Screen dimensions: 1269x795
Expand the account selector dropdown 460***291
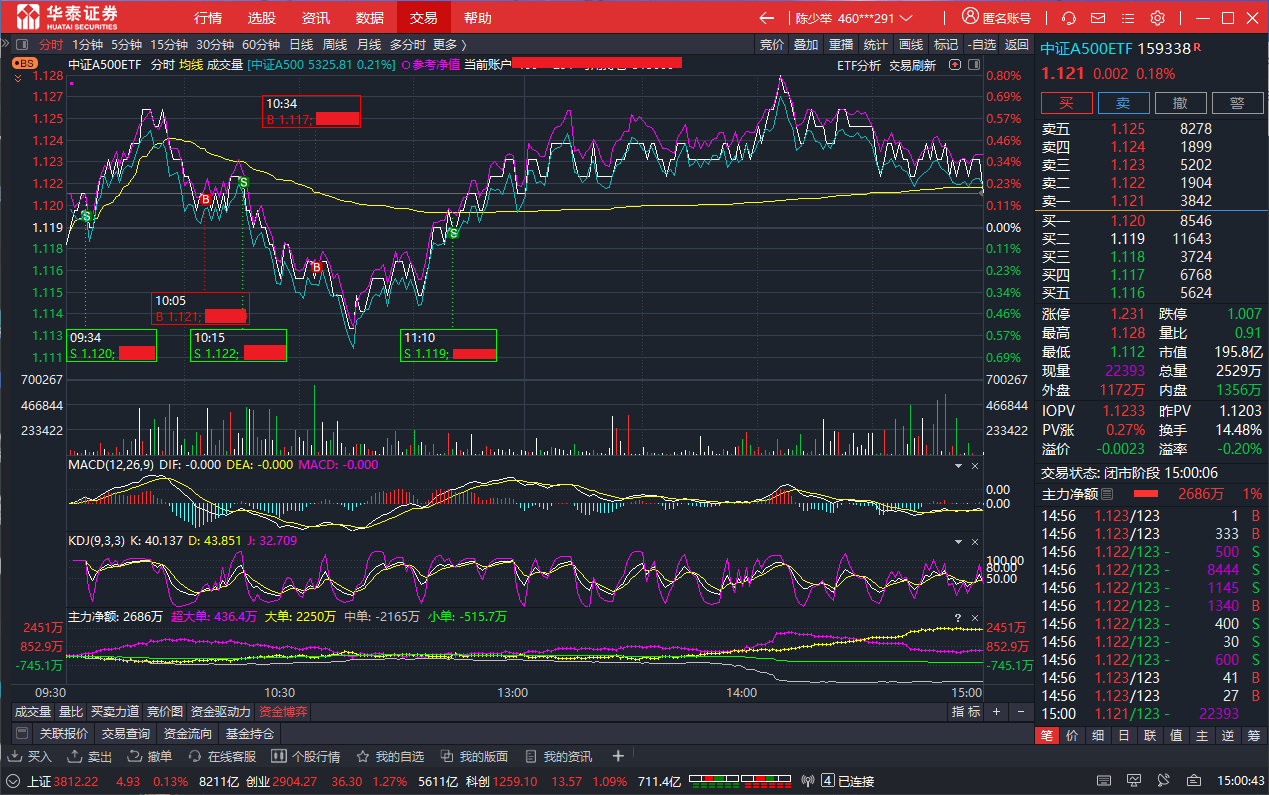coord(906,18)
